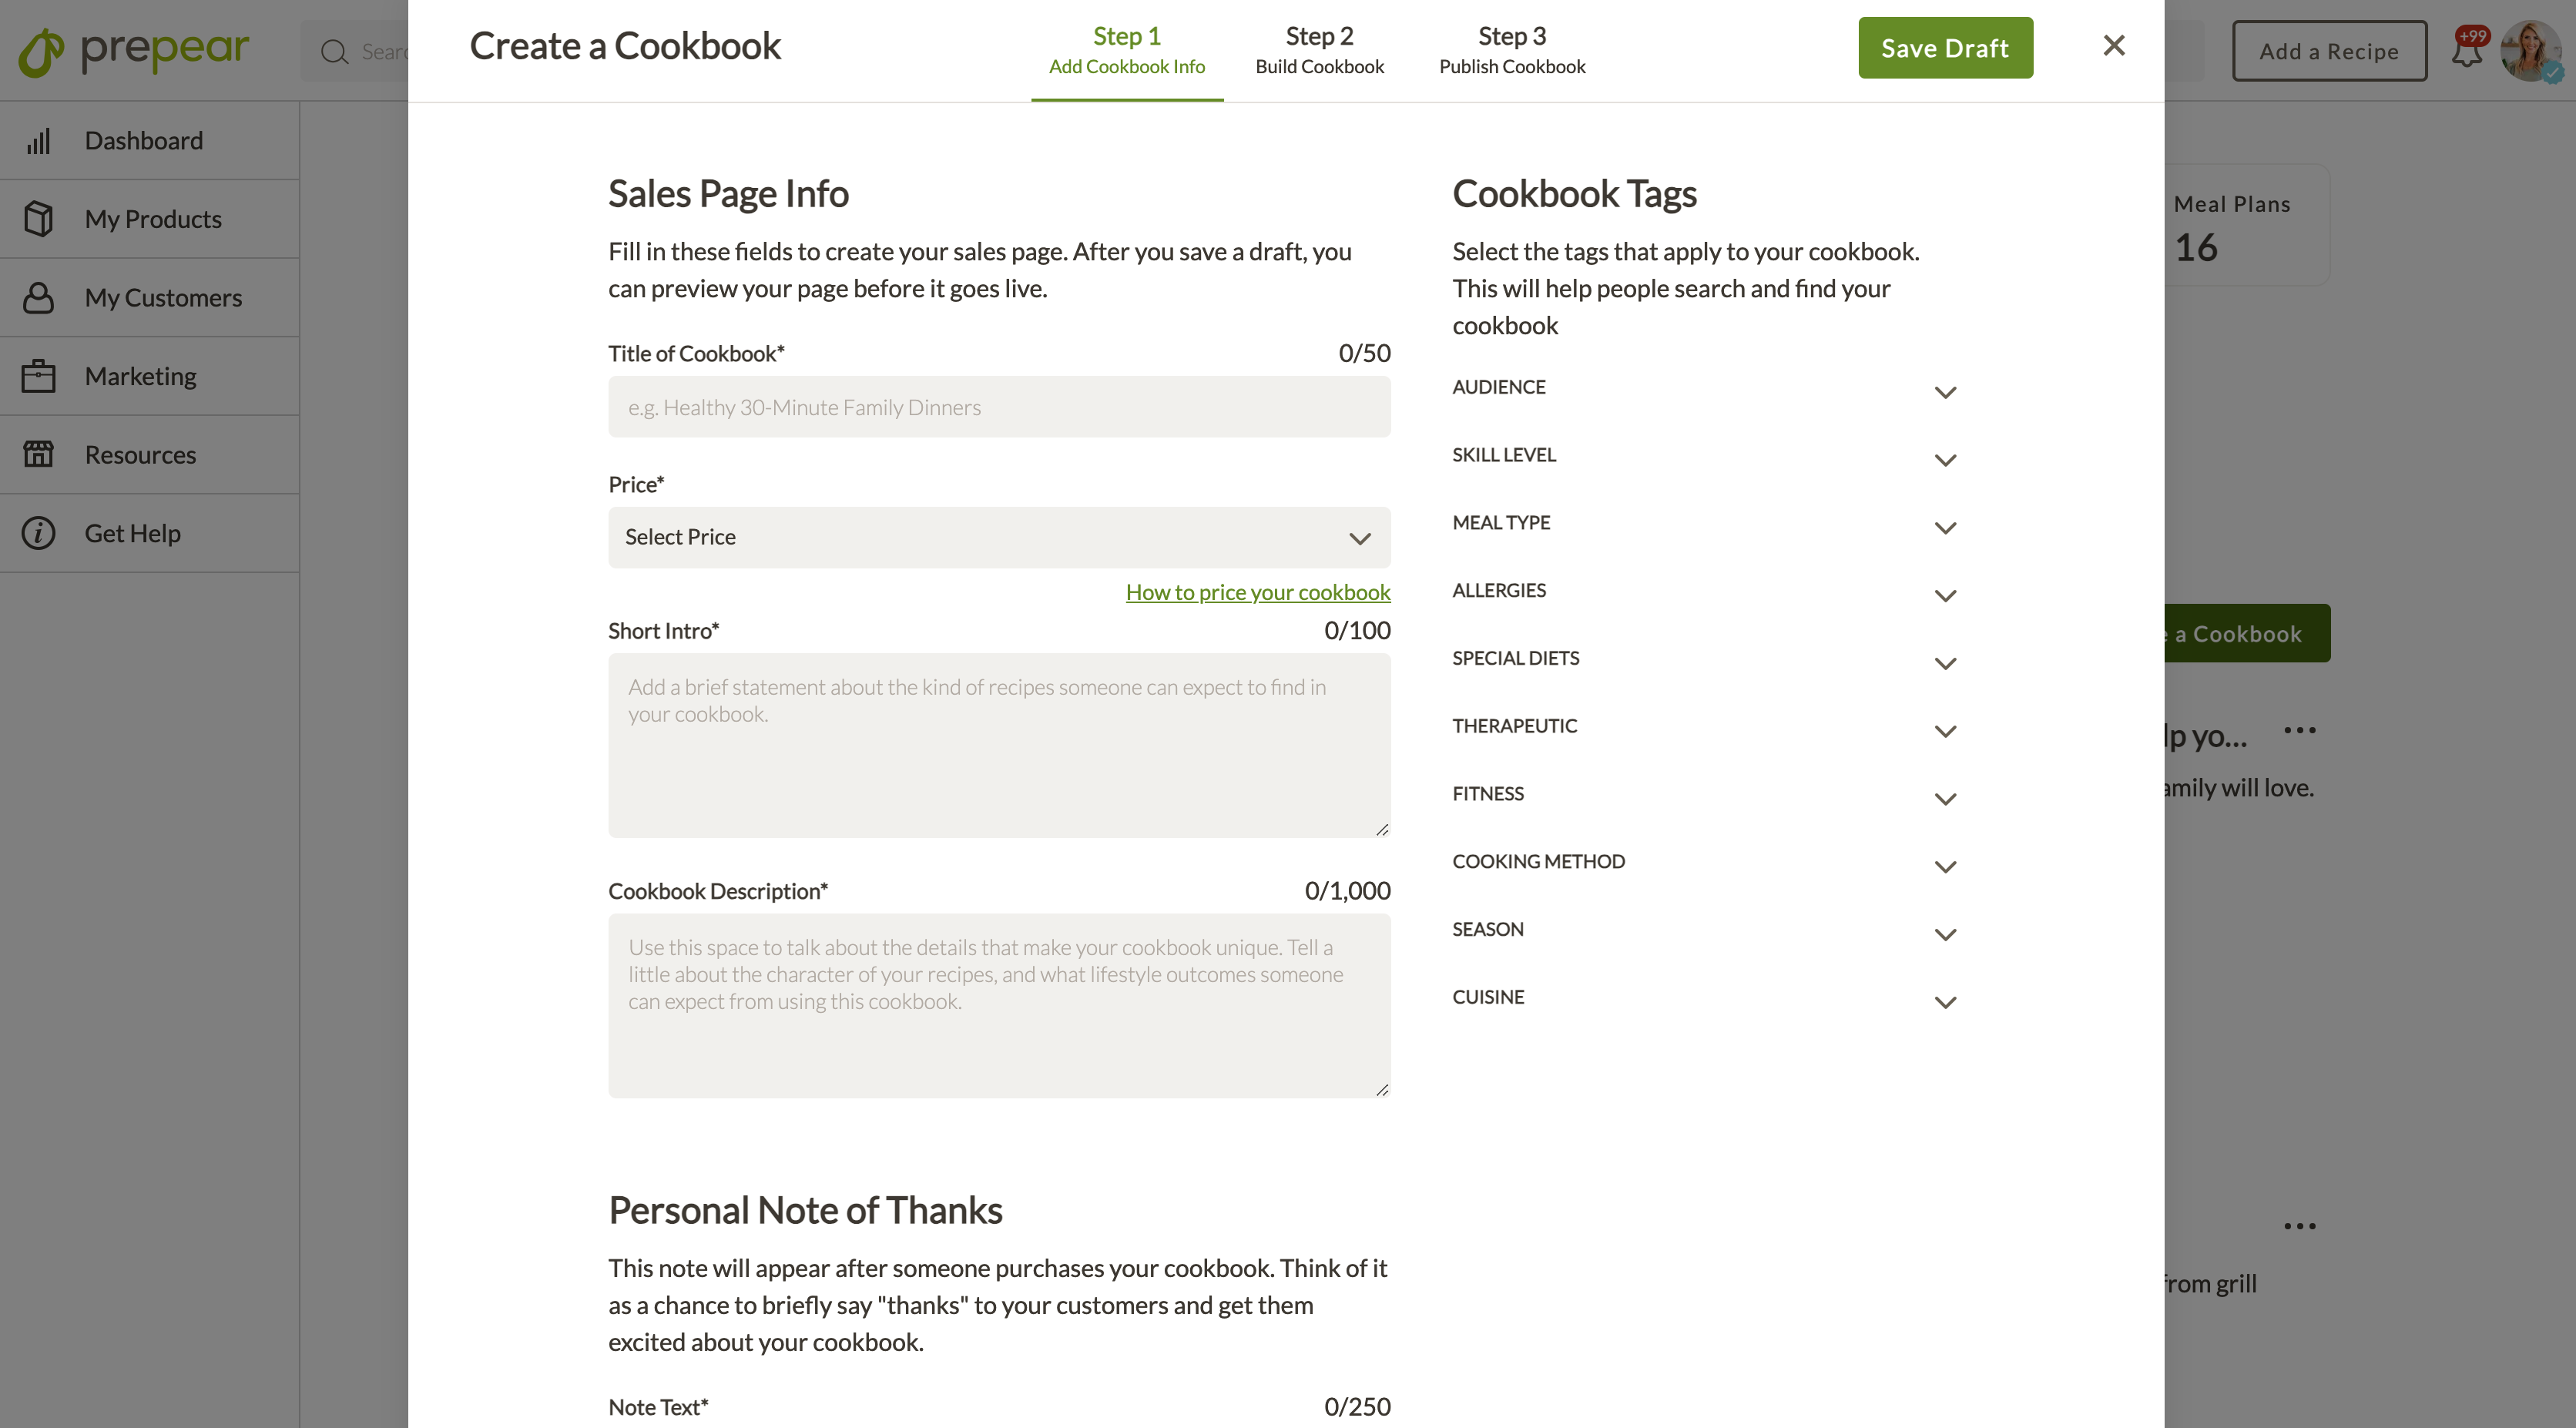Viewport: 2576px width, 1428px height.
Task: Open My Products box icon
Action: pyautogui.click(x=38, y=219)
